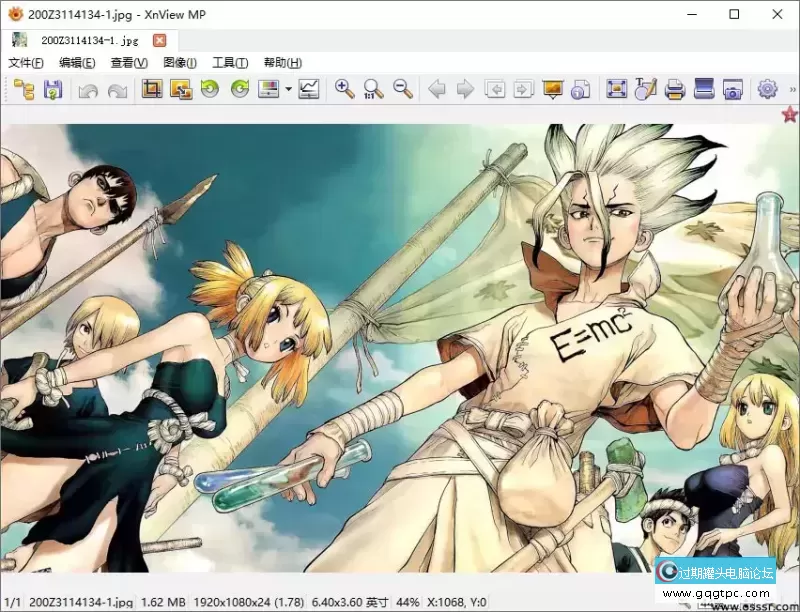Open the 图像 menu
800x612 pixels.
coord(178,62)
